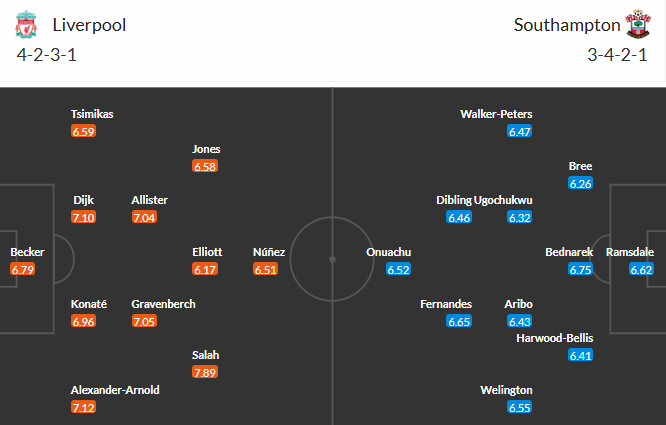
Task: Open Bednarek's 6.75 rating
Action: tap(580, 270)
